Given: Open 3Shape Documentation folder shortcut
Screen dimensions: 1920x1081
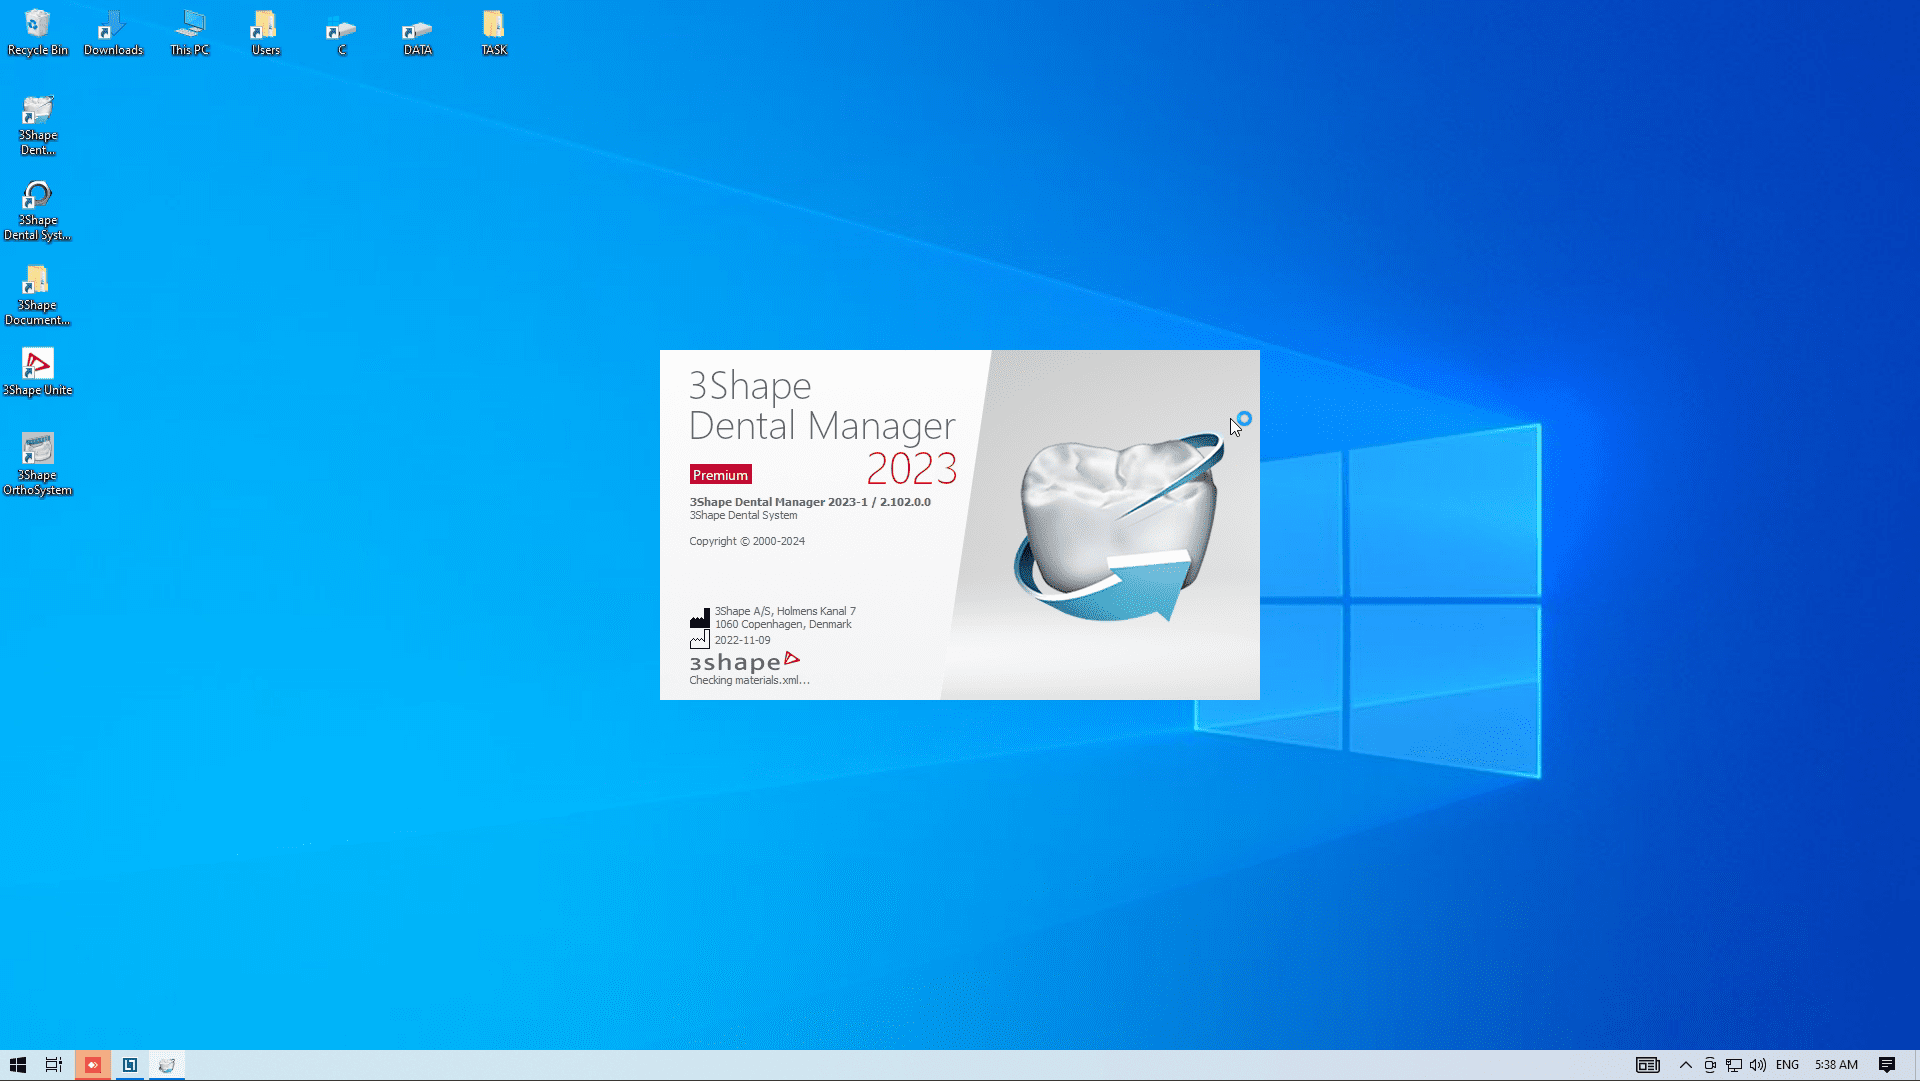Looking at the screenshot, I should [38, 293].
